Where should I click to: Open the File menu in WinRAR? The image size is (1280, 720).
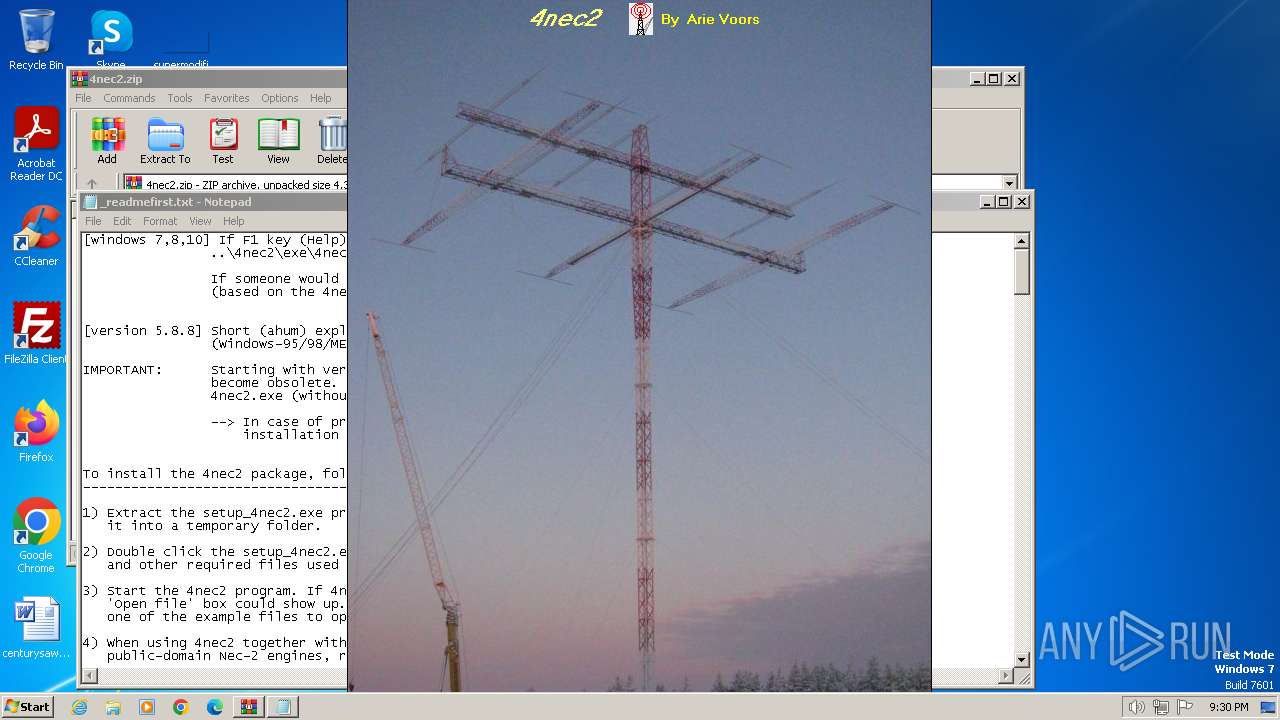83,98
